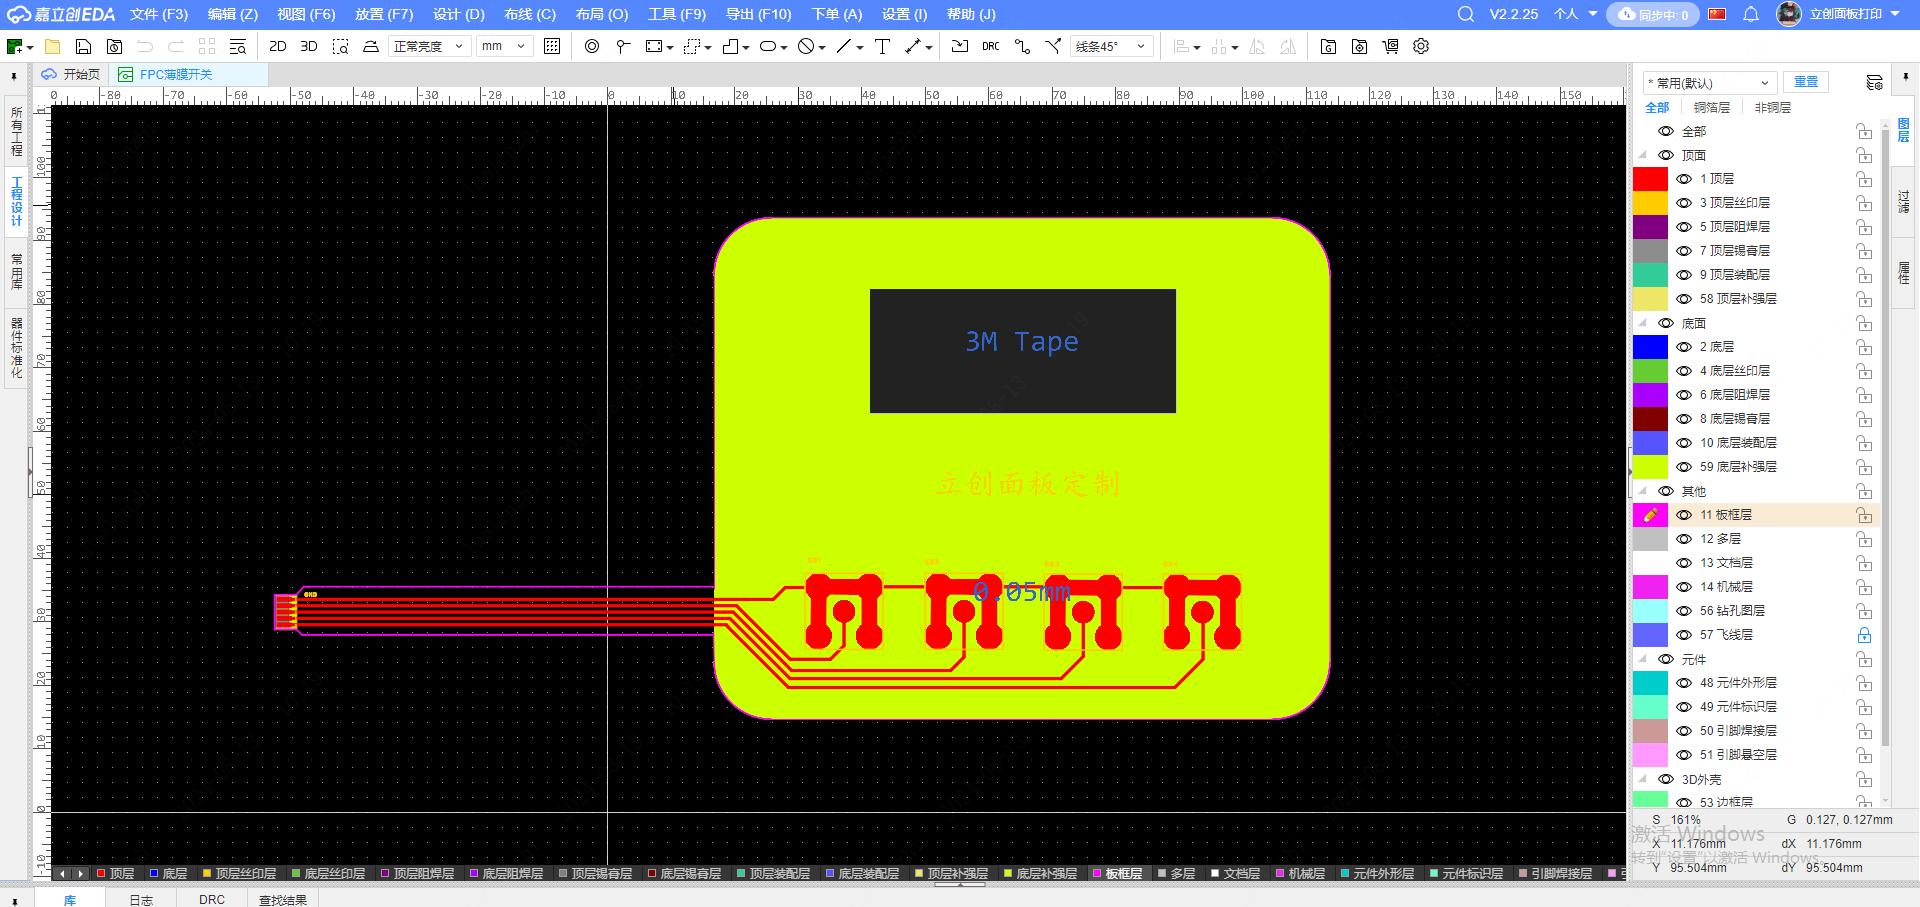Select the 铜箔层 filter link
1920x907 pixels.
tap(1711, 107)
